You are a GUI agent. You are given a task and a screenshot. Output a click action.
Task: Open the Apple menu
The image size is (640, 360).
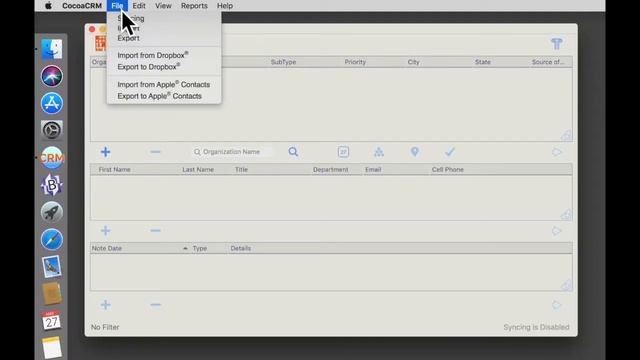pyautogui.click(x=48, y=6)
